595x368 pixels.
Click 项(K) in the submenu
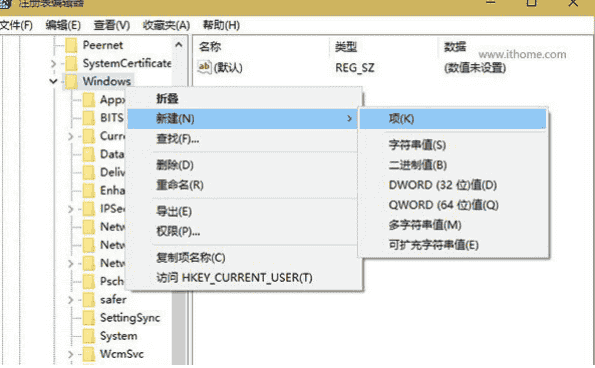point(453,119)
